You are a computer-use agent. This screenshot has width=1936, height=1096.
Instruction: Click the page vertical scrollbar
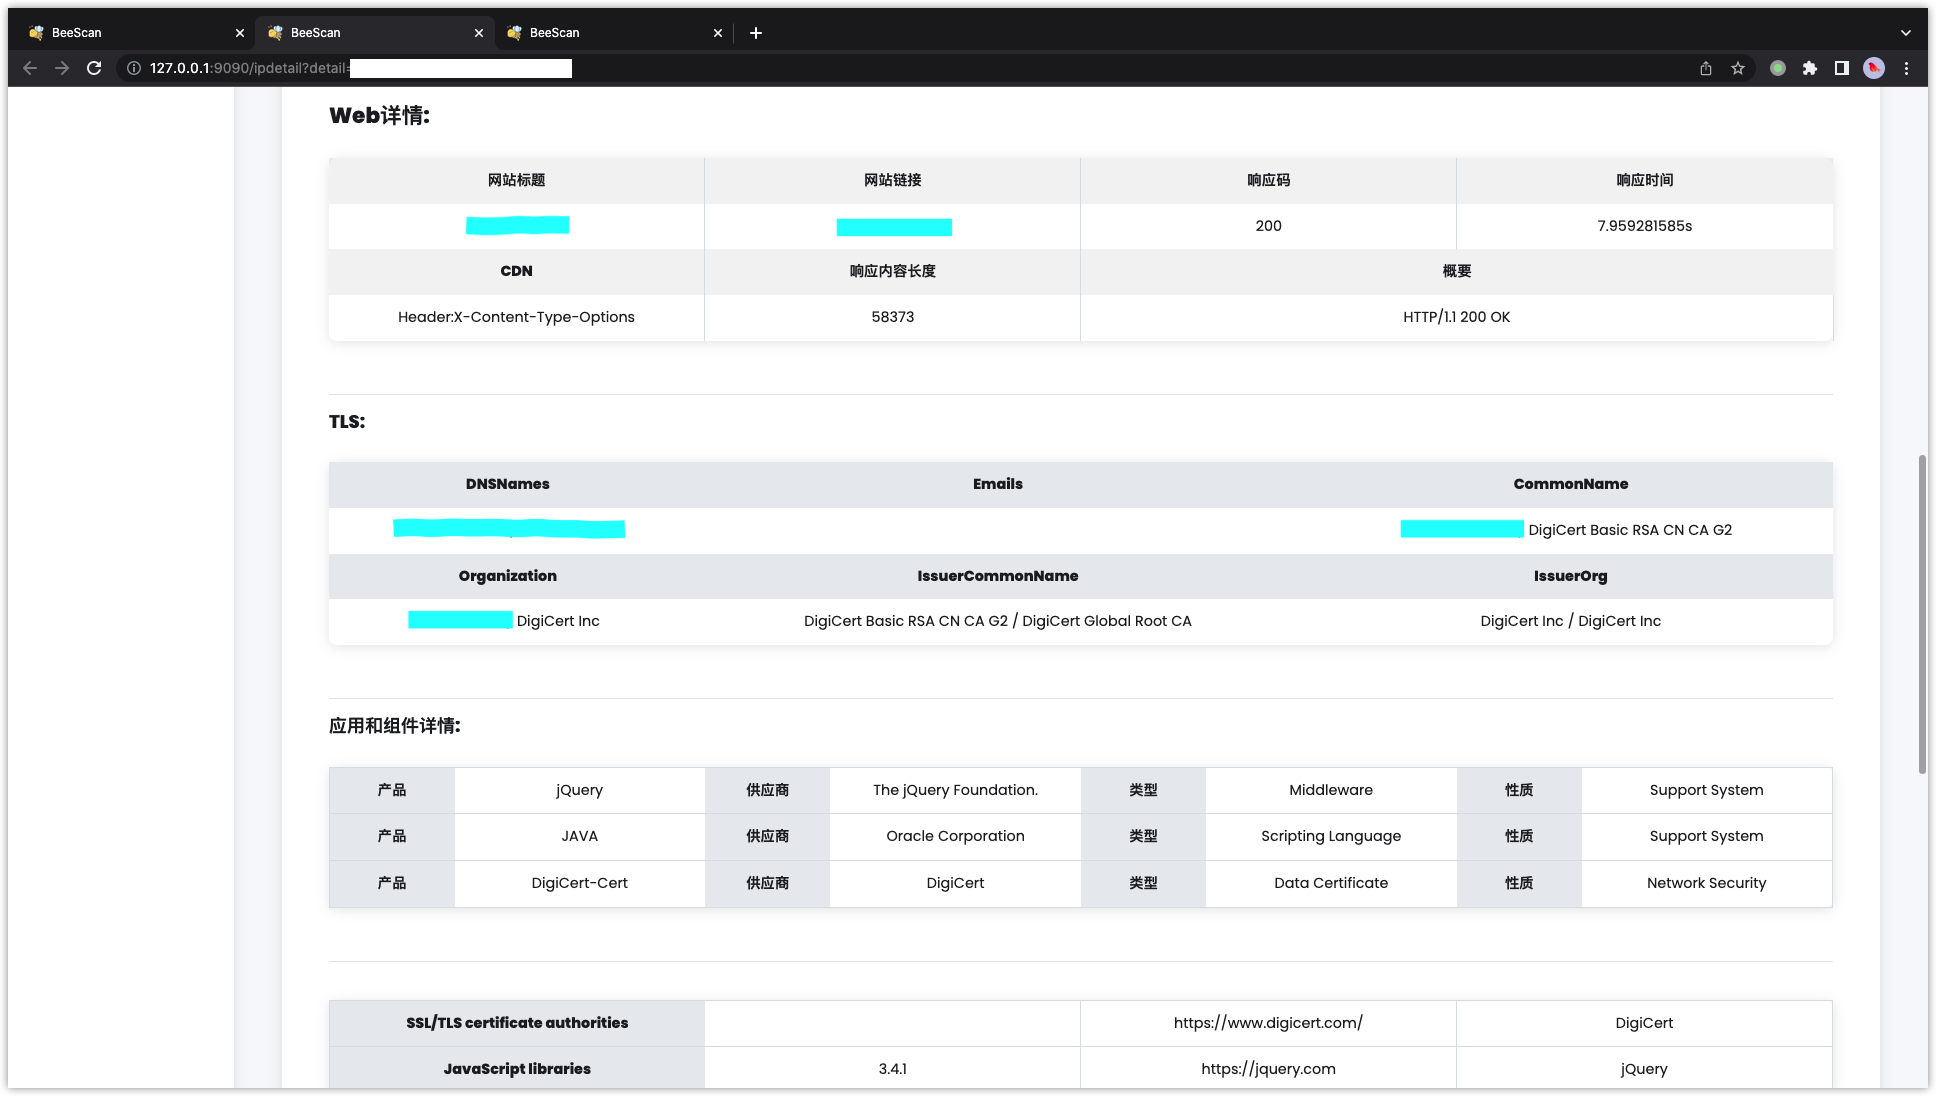click(1922, 614)
